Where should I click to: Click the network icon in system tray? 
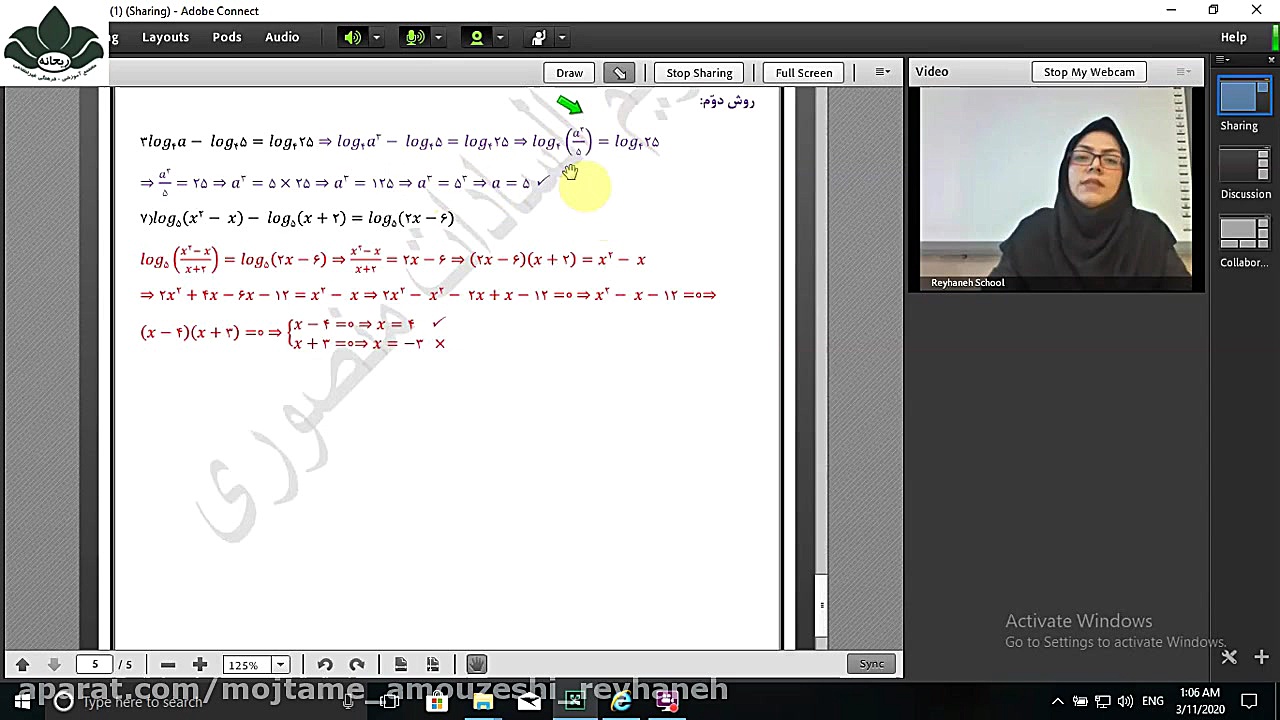point(1103,702)
